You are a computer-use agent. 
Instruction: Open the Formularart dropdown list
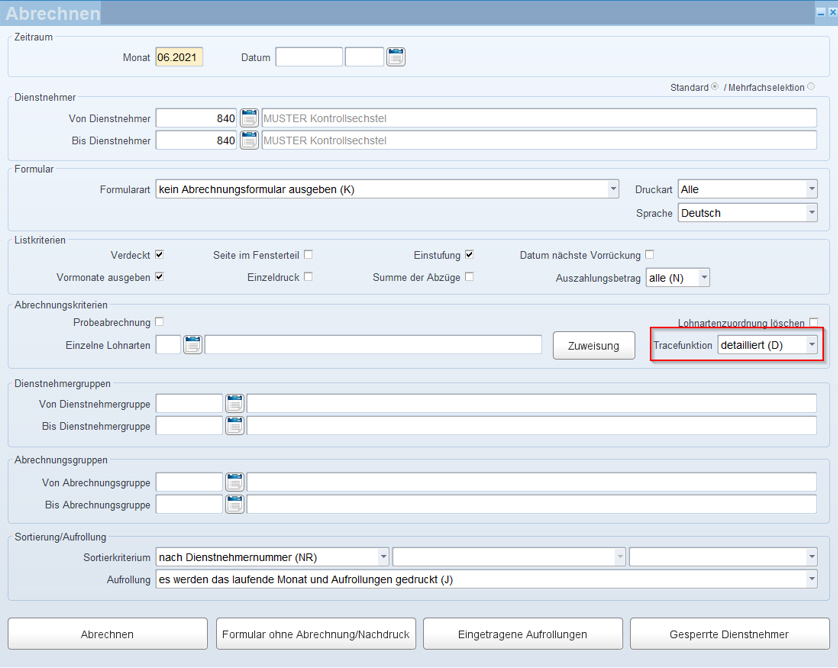[613, 189]
